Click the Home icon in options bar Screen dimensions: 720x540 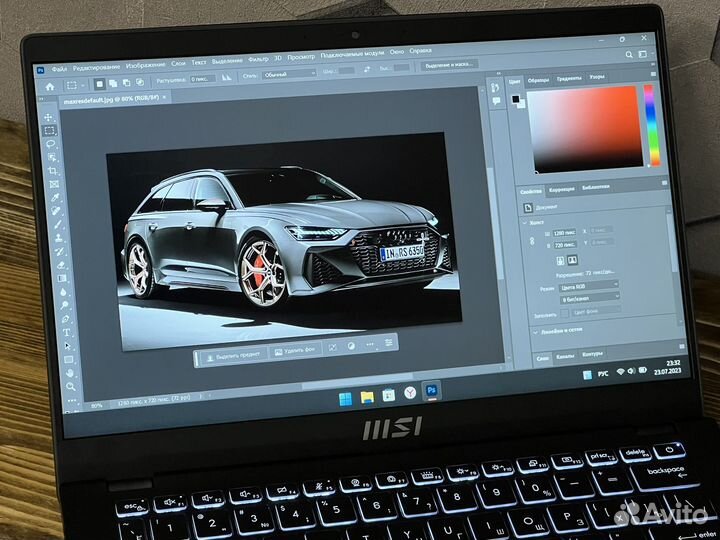coord(48,86)
